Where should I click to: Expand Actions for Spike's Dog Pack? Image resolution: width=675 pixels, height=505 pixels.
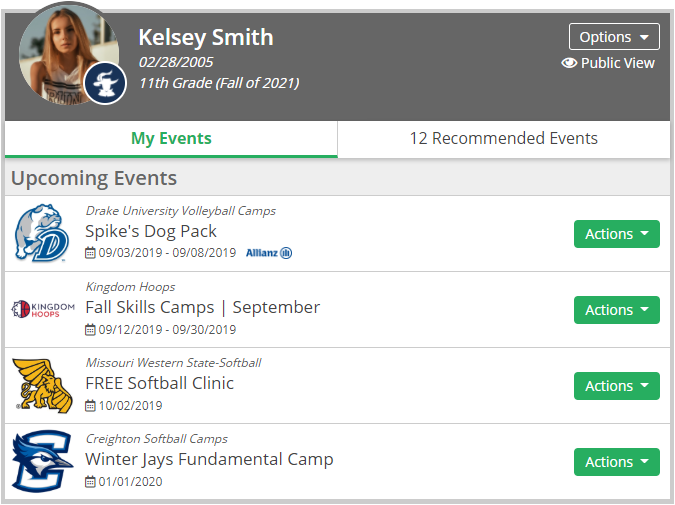tap(616, 234)
